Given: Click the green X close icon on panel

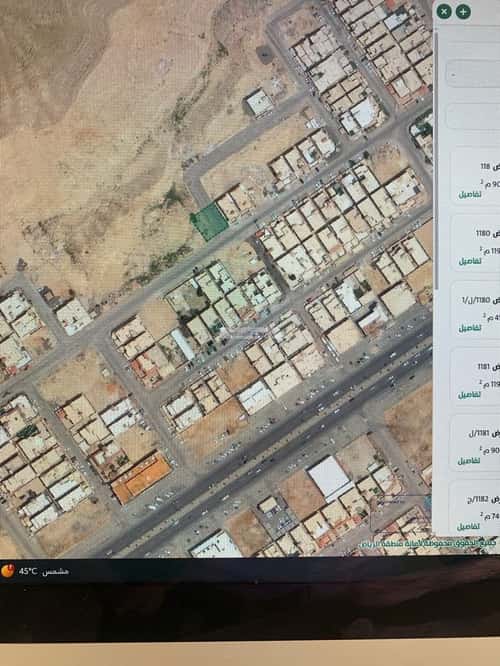Looking at the screenshot, I should coord(444,11).
